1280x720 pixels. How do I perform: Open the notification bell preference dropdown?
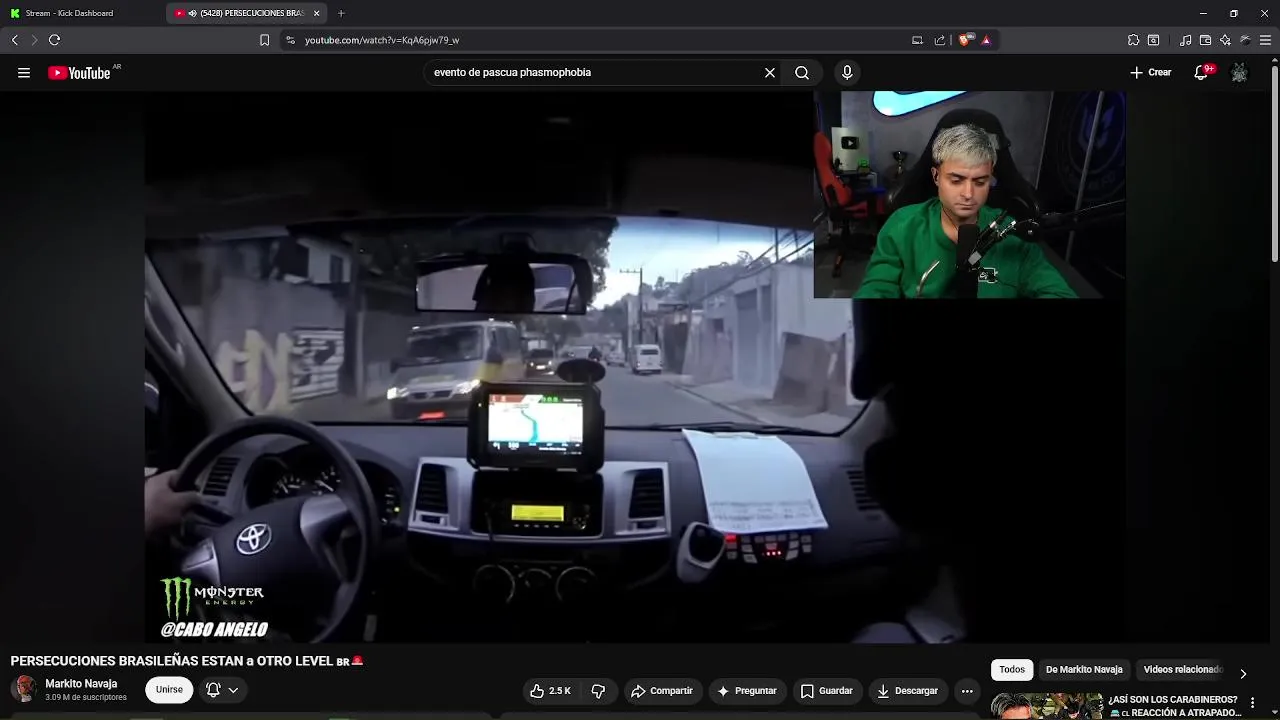222,690
